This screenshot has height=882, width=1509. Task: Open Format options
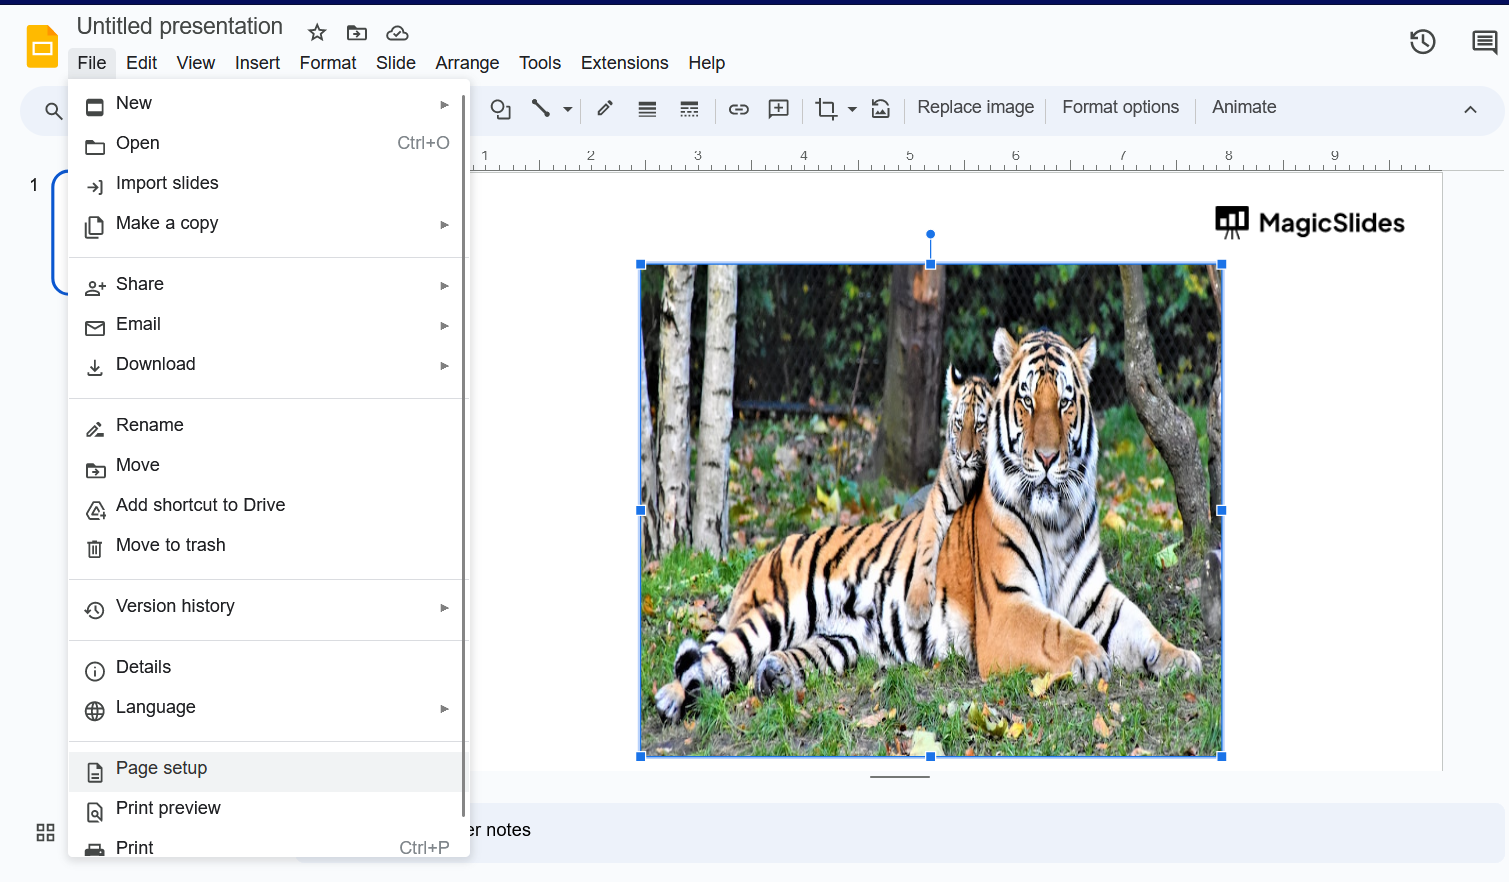coord(1120,107)
